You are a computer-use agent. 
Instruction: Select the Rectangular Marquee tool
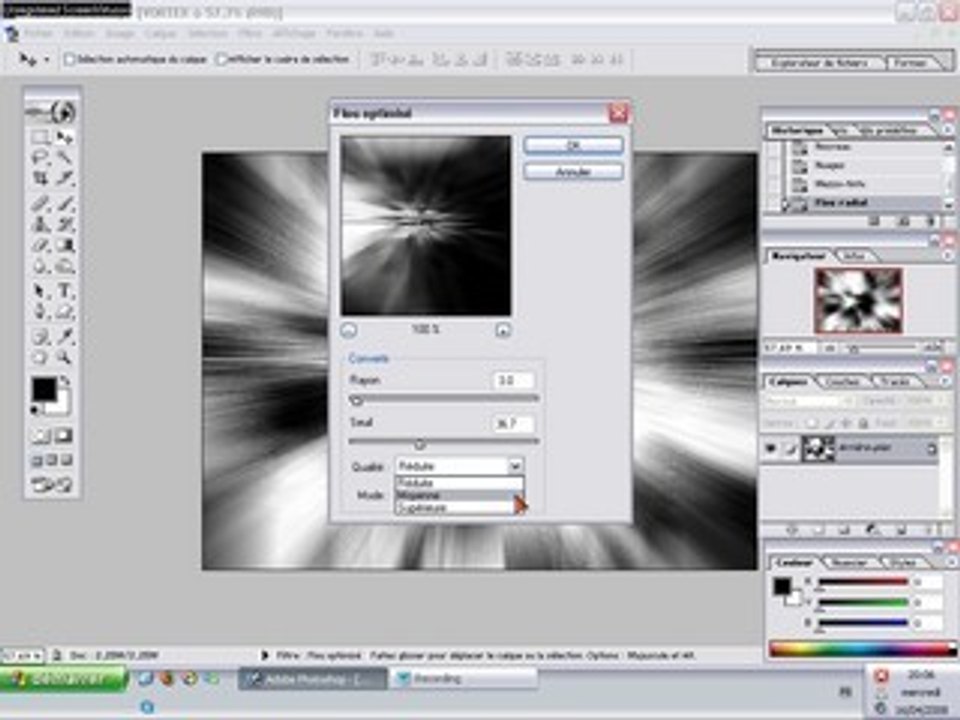click(40, 138)
